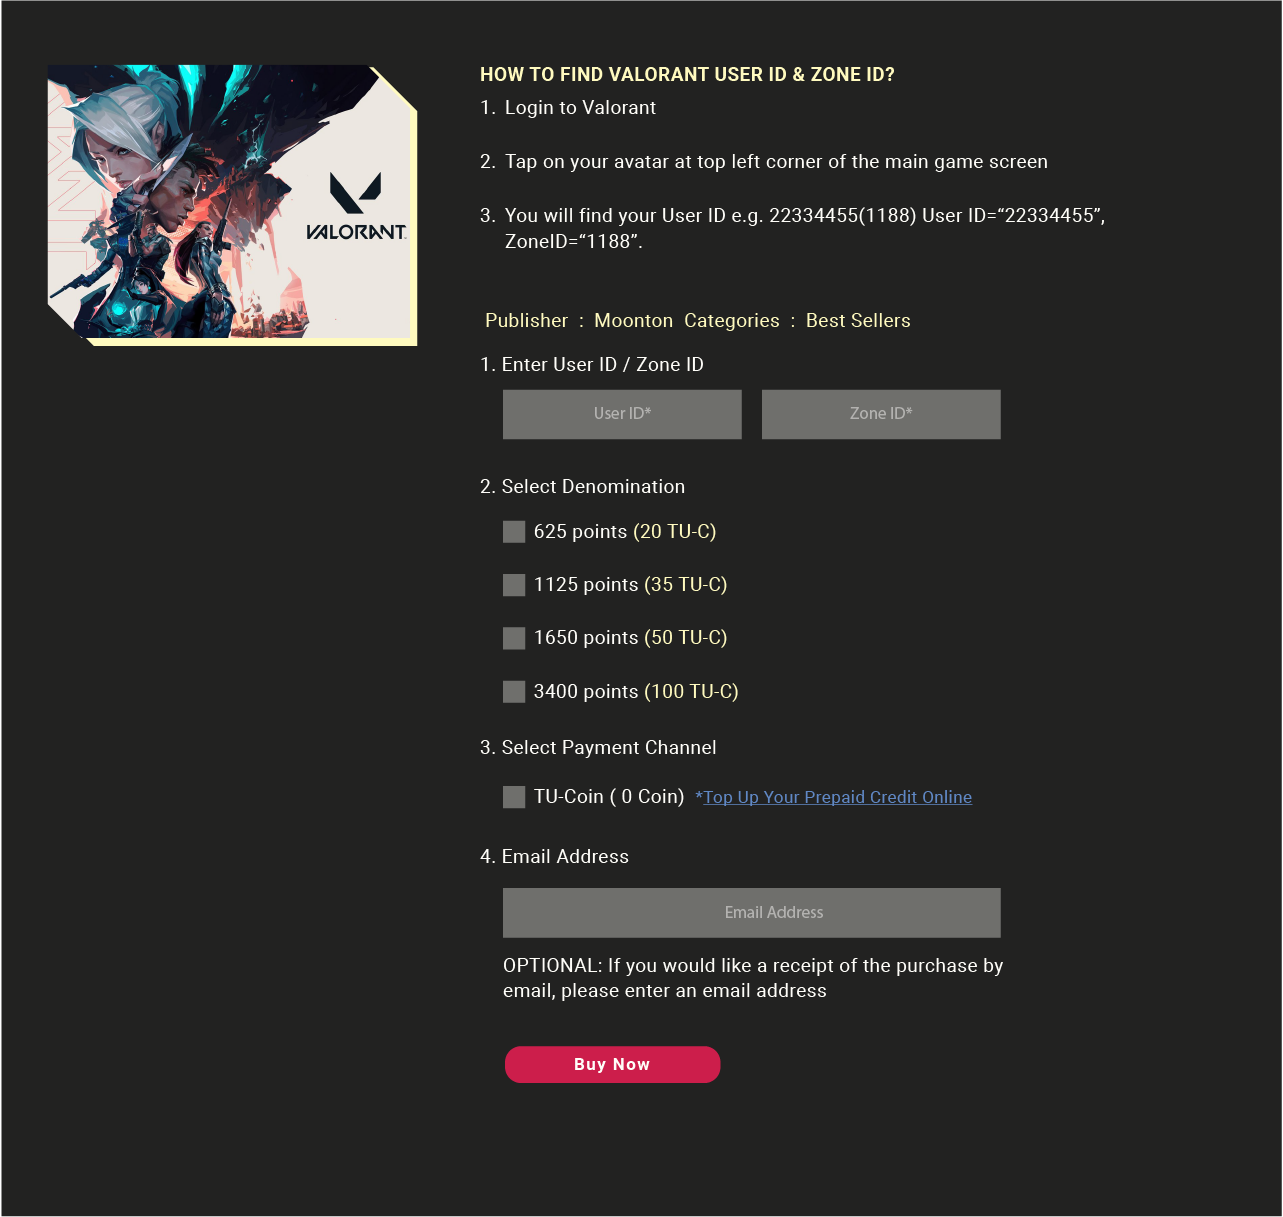The width and height of the screenshot is (1283, 1217).
Task: Click the red Buy Now button
Action: pyautogui.click(x=612, y=1065)
